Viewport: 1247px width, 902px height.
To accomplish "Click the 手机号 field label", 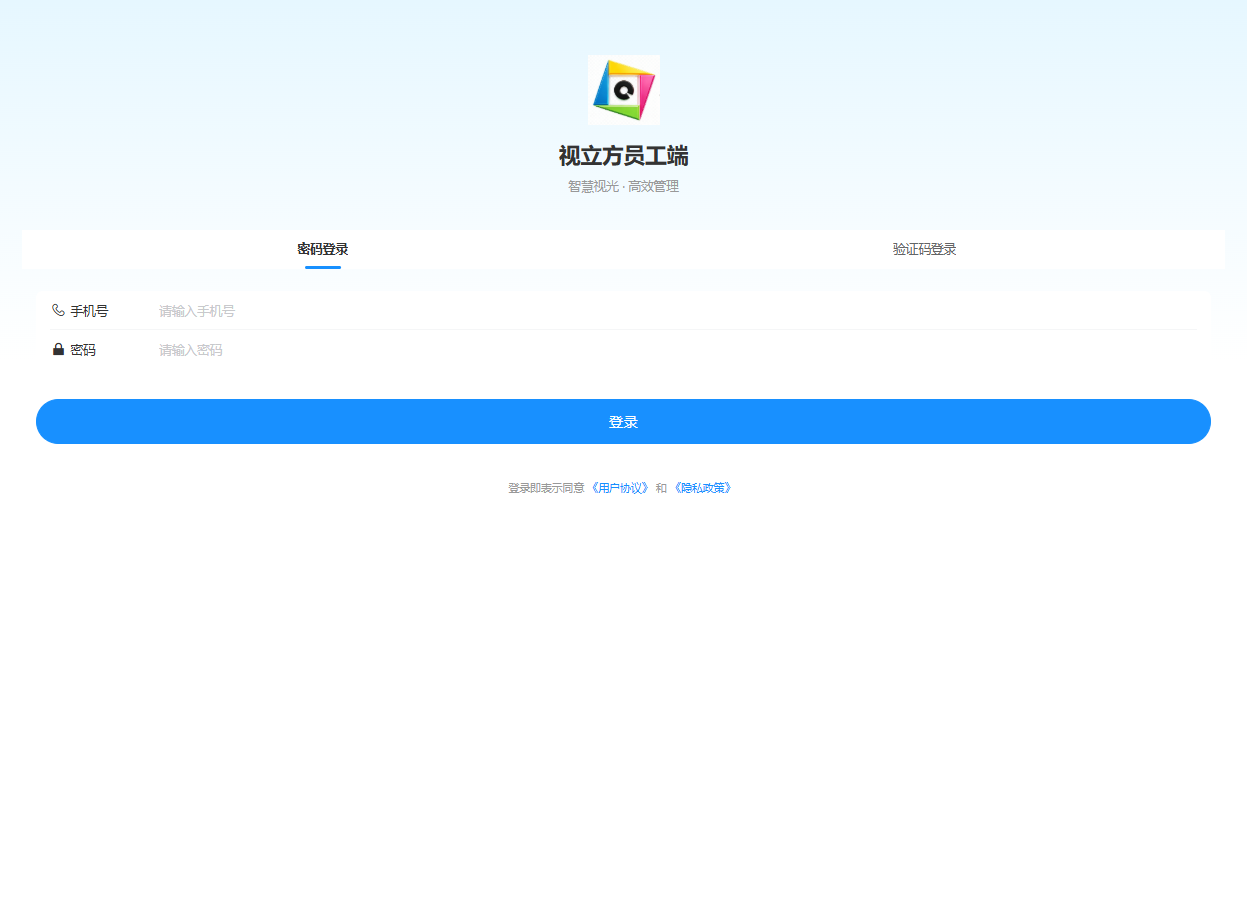I will click(x=89, y=311).
